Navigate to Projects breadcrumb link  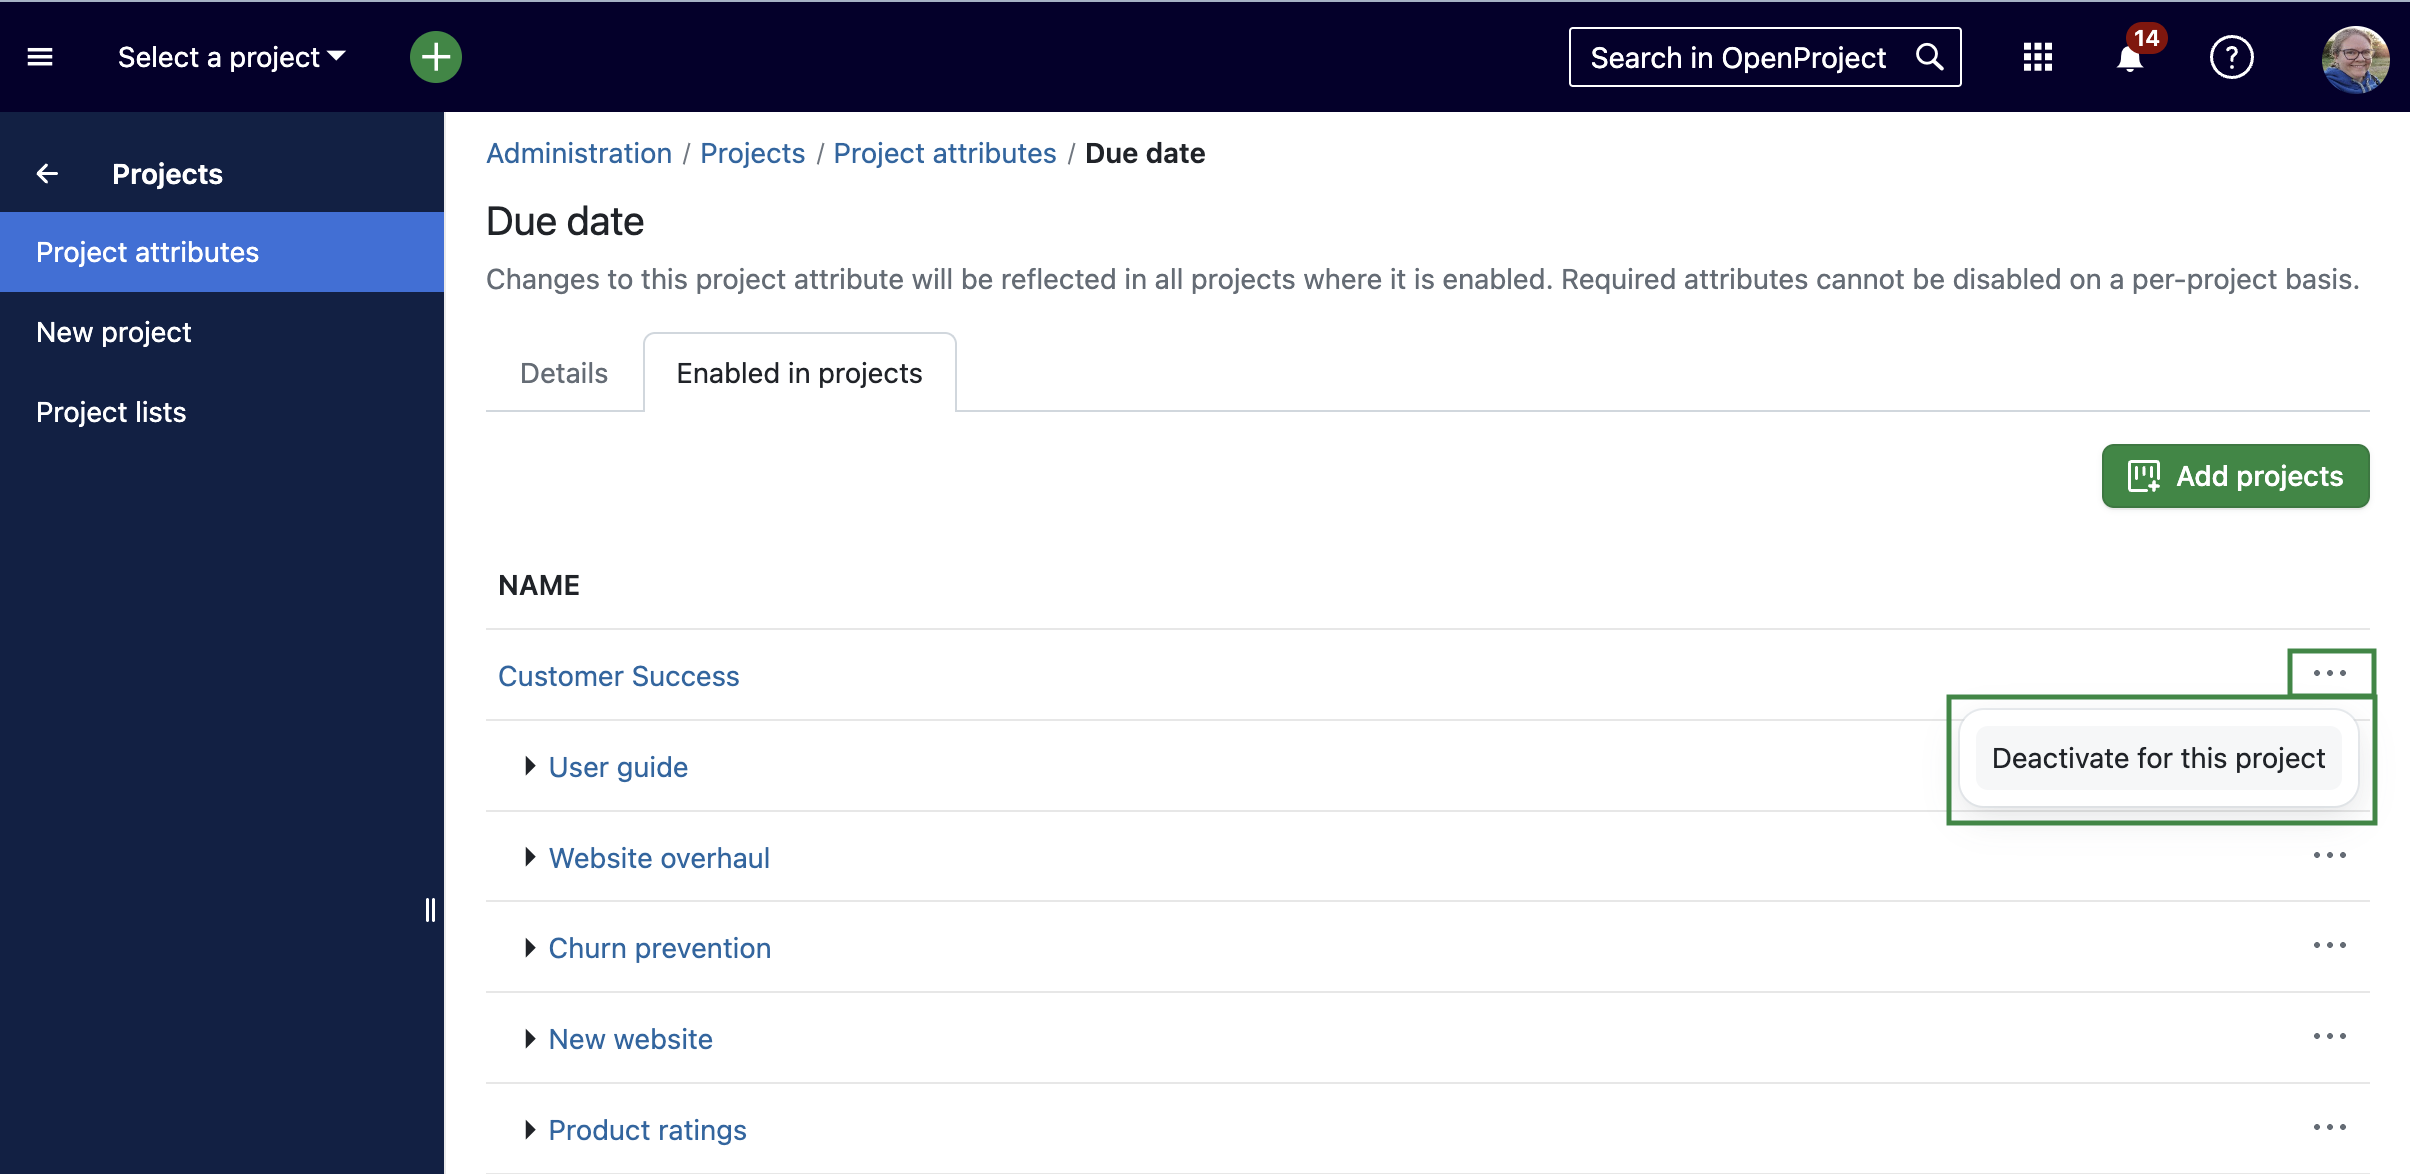tap(752, 154)
